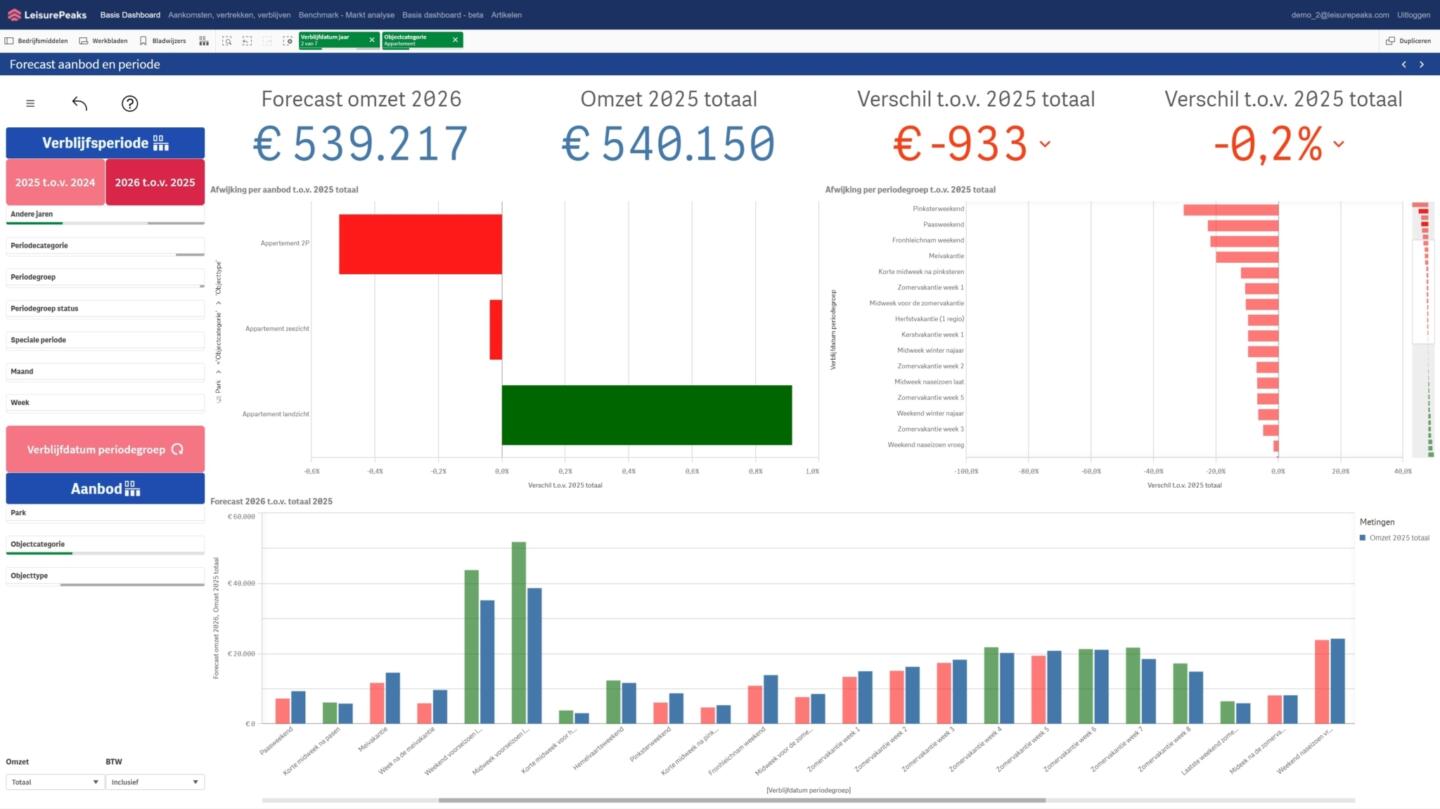Viewport: 1440px width, 809px height.
Task: Open the BTW Inclusief dropdown
Action: pyautogui.click(x=154, y=782)
